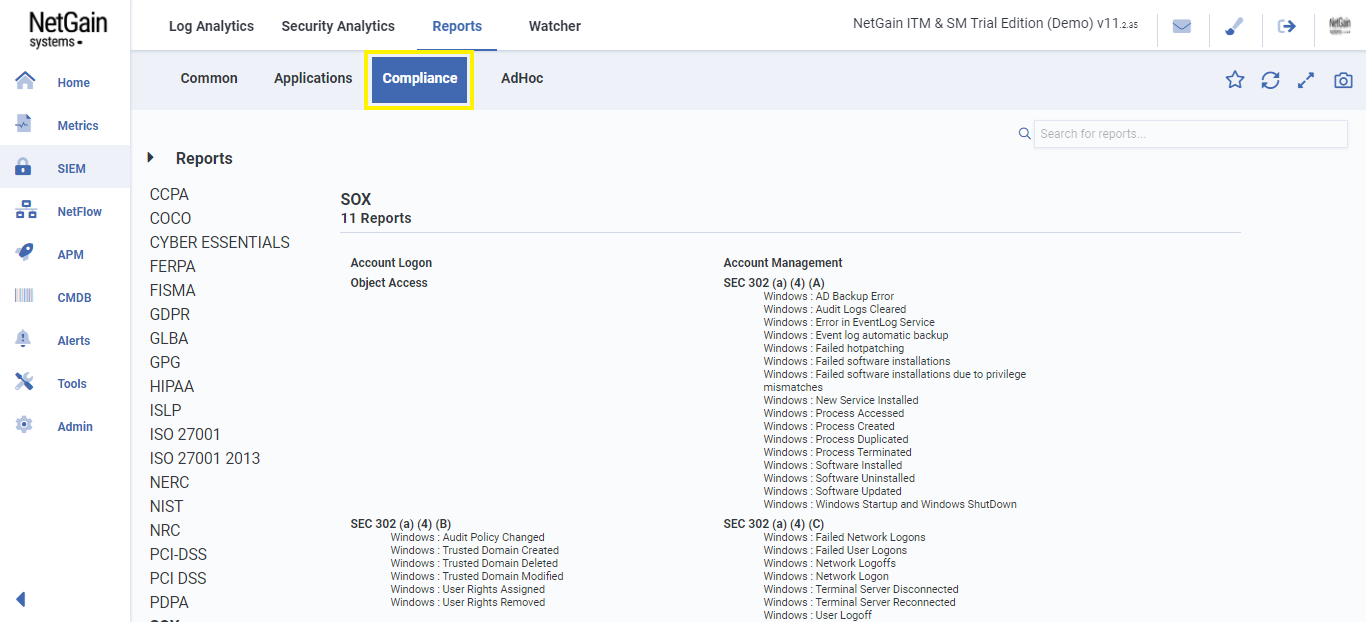Open the Home sidebar icon
1366x622 pixels.
[x=25, y=81]
